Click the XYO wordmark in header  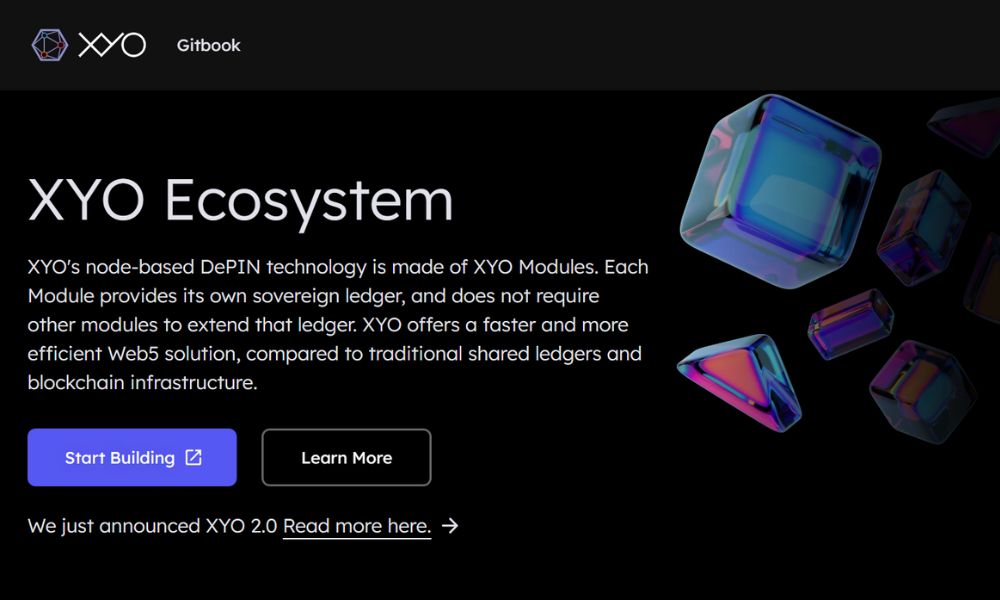pyautogui.click(x=112, y=45)
